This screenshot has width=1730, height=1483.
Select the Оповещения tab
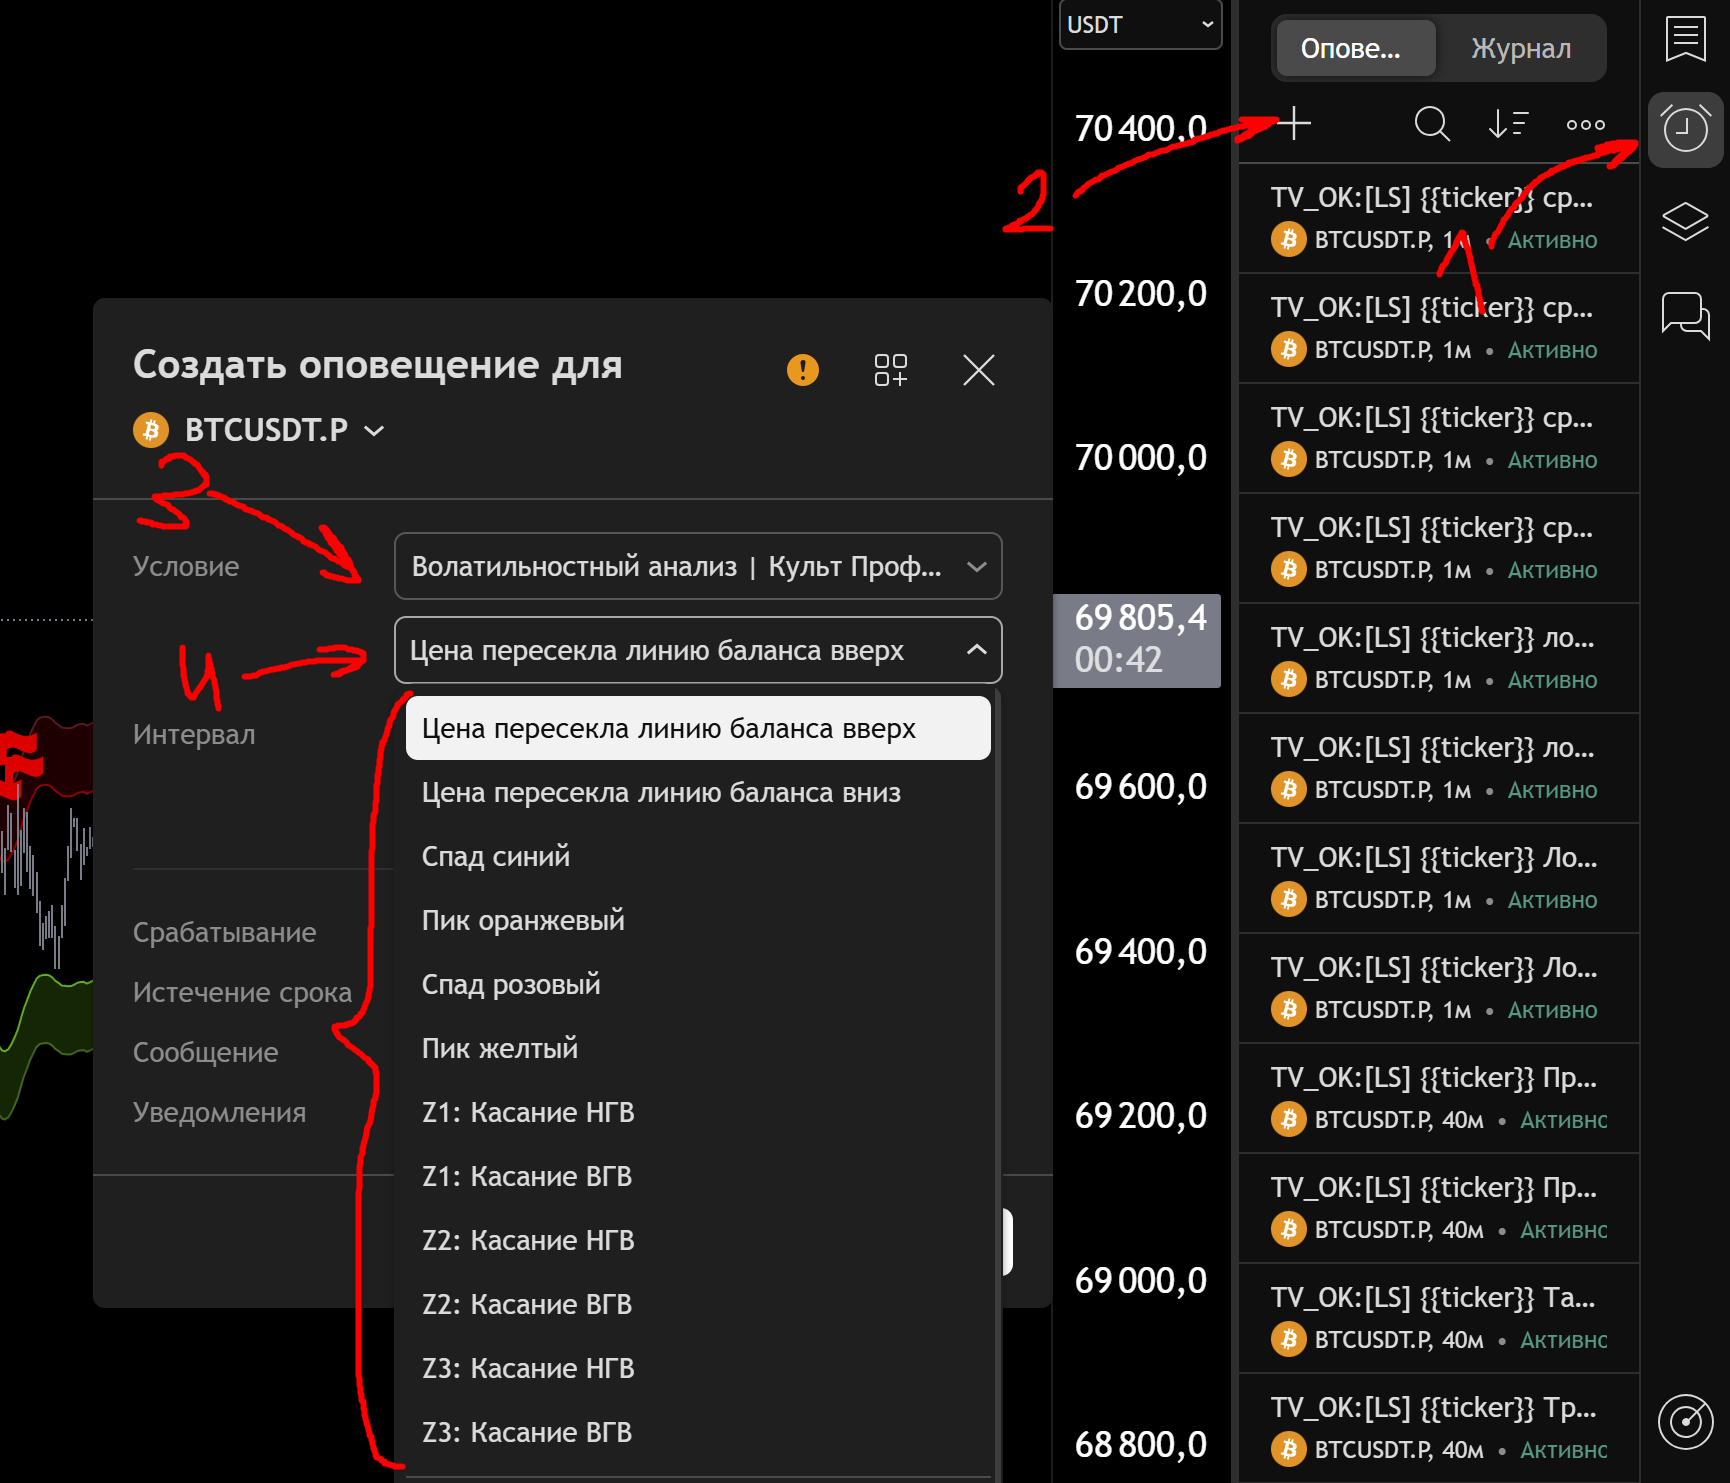click(1351, 48)
